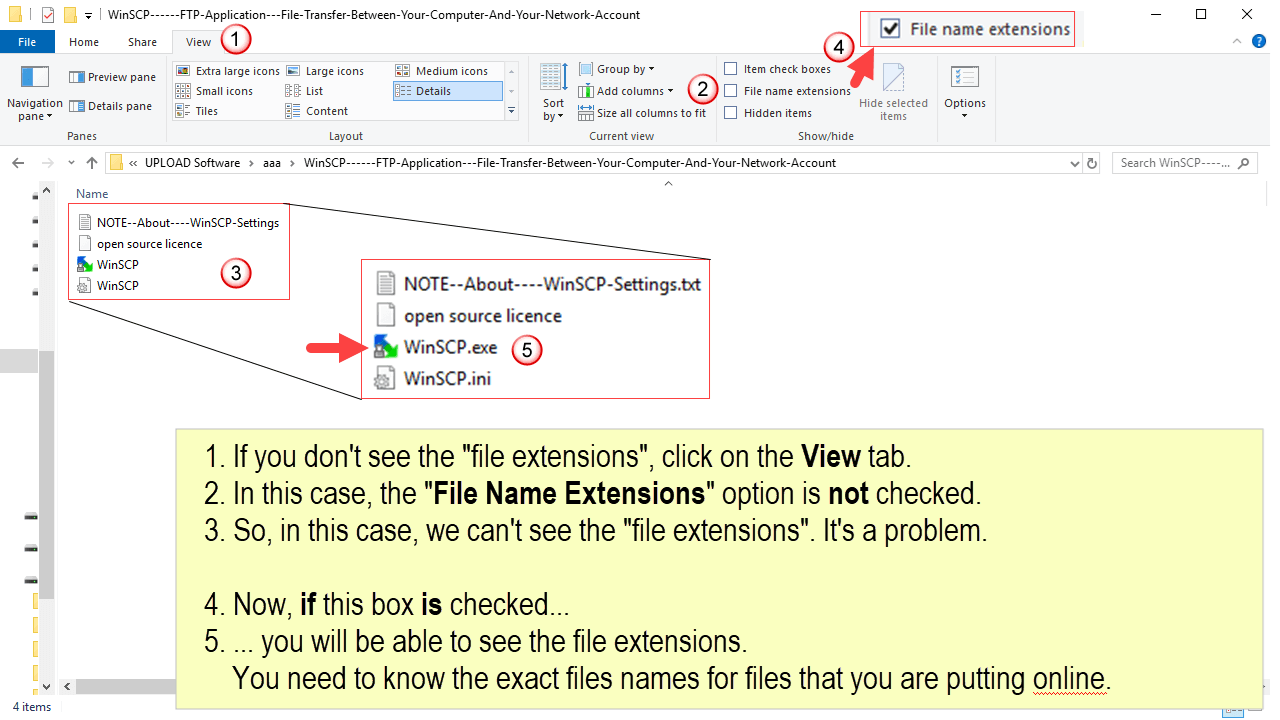Choose Extra large icons layout

[227, 71]
